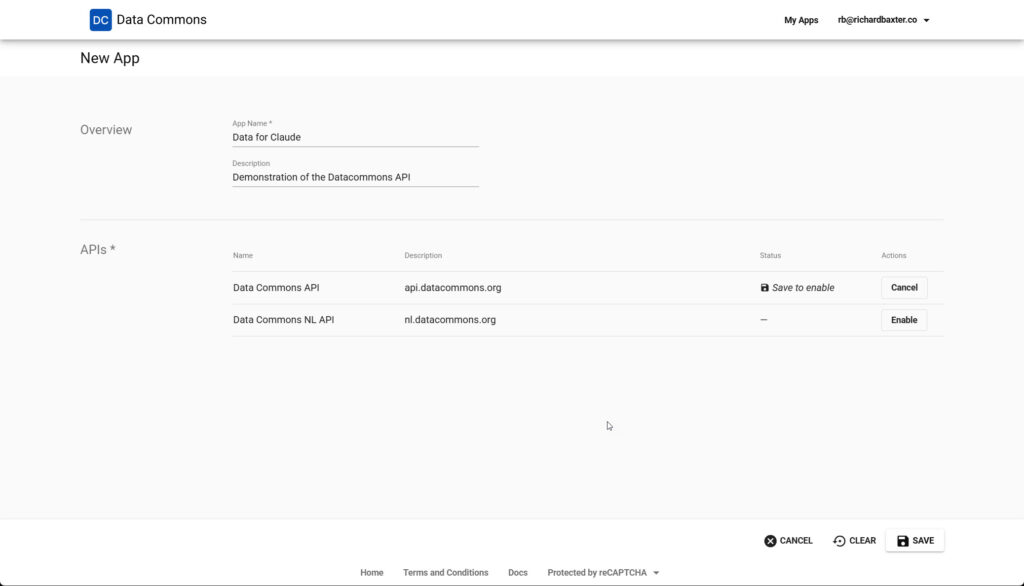The image size is (1024, 586).
Task: Cancel enabling the Data Commons API
Action: 903,287
